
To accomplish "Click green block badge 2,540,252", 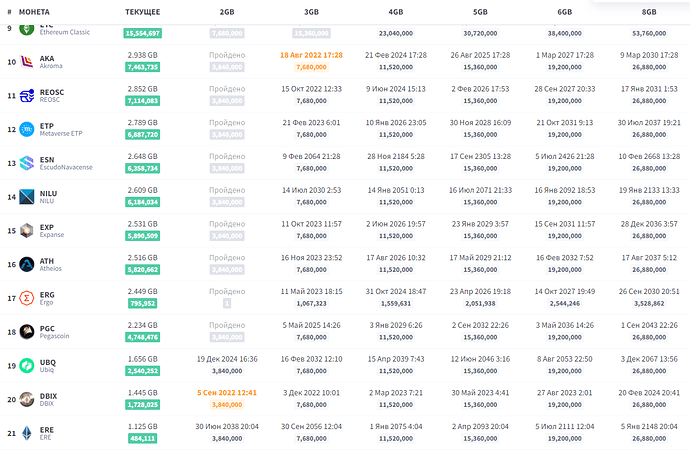I will click(143, 371).
